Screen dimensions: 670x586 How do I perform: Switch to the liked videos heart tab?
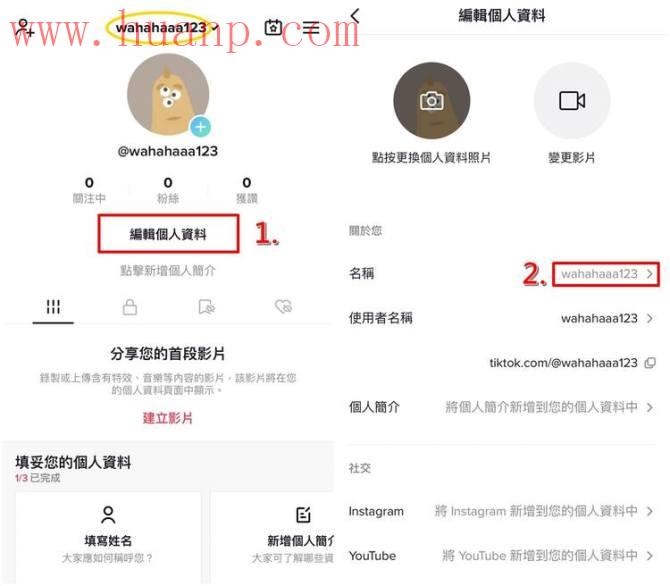283,306
